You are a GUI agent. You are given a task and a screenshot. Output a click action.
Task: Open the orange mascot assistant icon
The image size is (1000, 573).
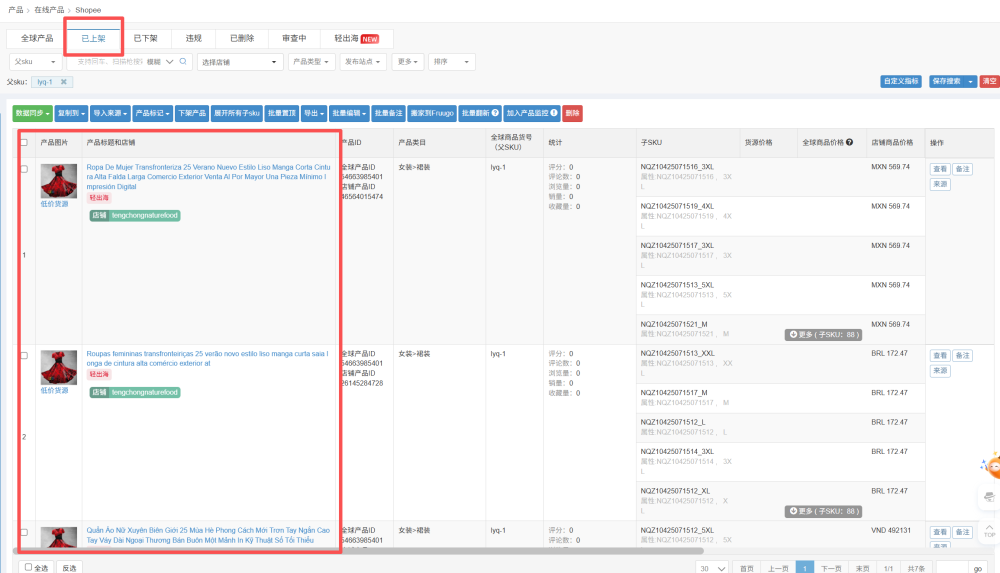pos(991,466)
